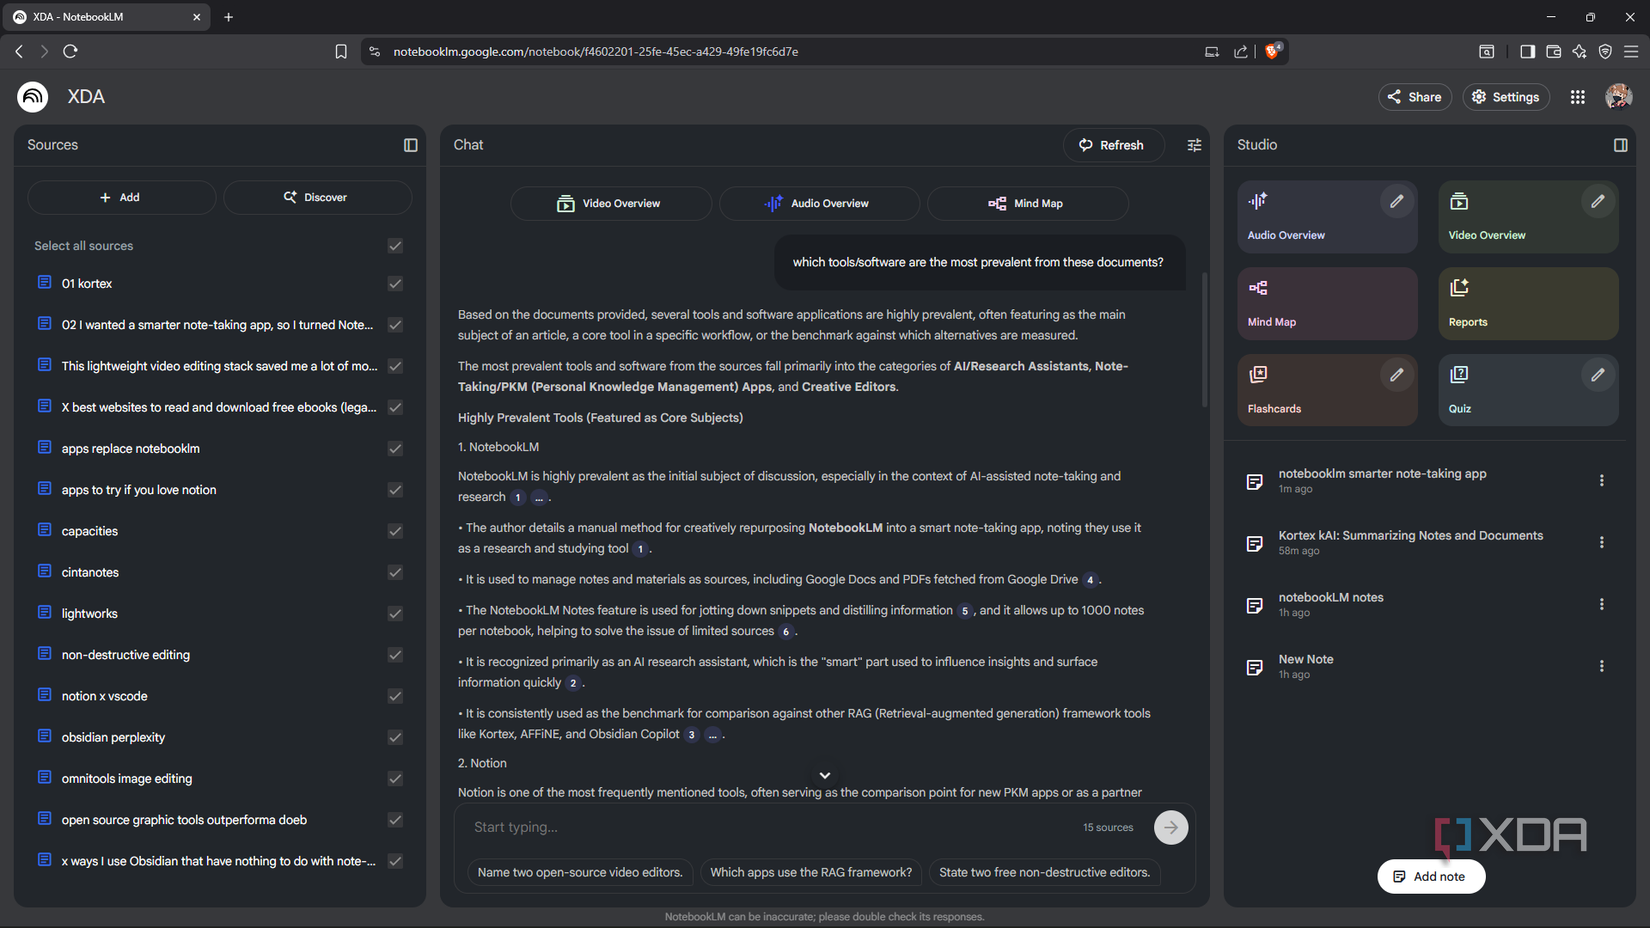Open the three-dot menu for New Note
This screenshot has height=928, width=1650.
tap(1602, 666)
